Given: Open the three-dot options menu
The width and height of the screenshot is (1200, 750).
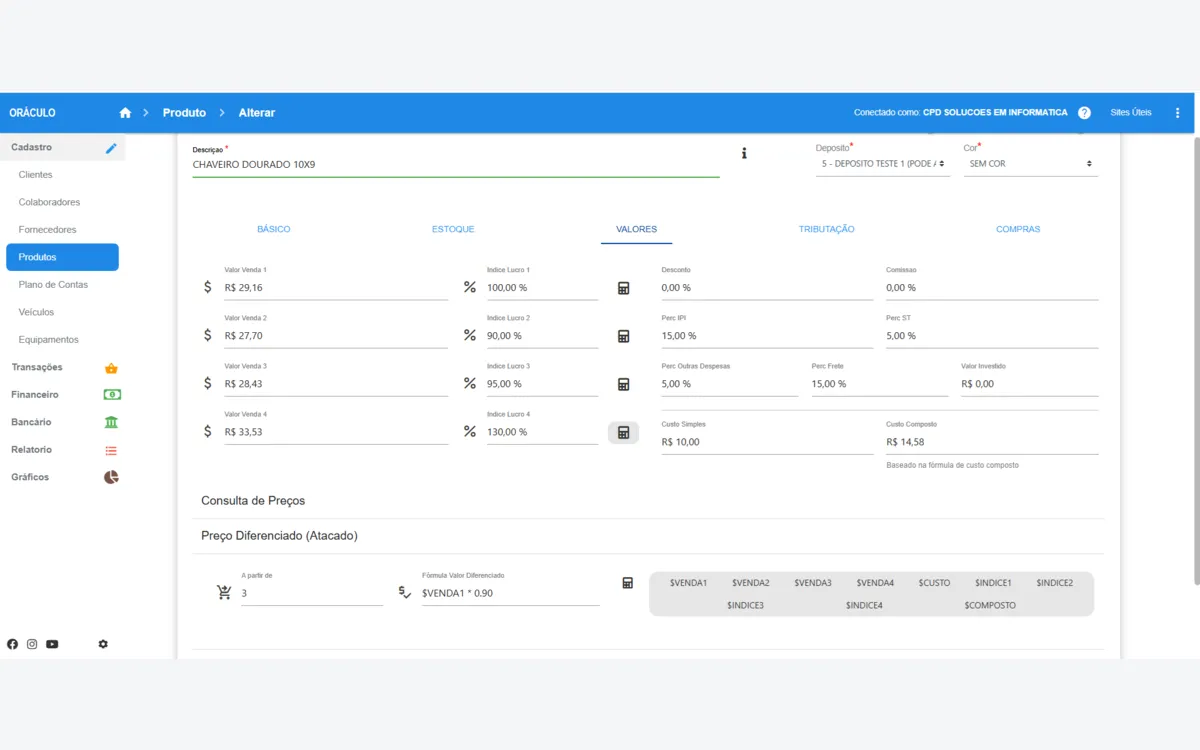Looking at the screenshot, I should [1177, 113].
